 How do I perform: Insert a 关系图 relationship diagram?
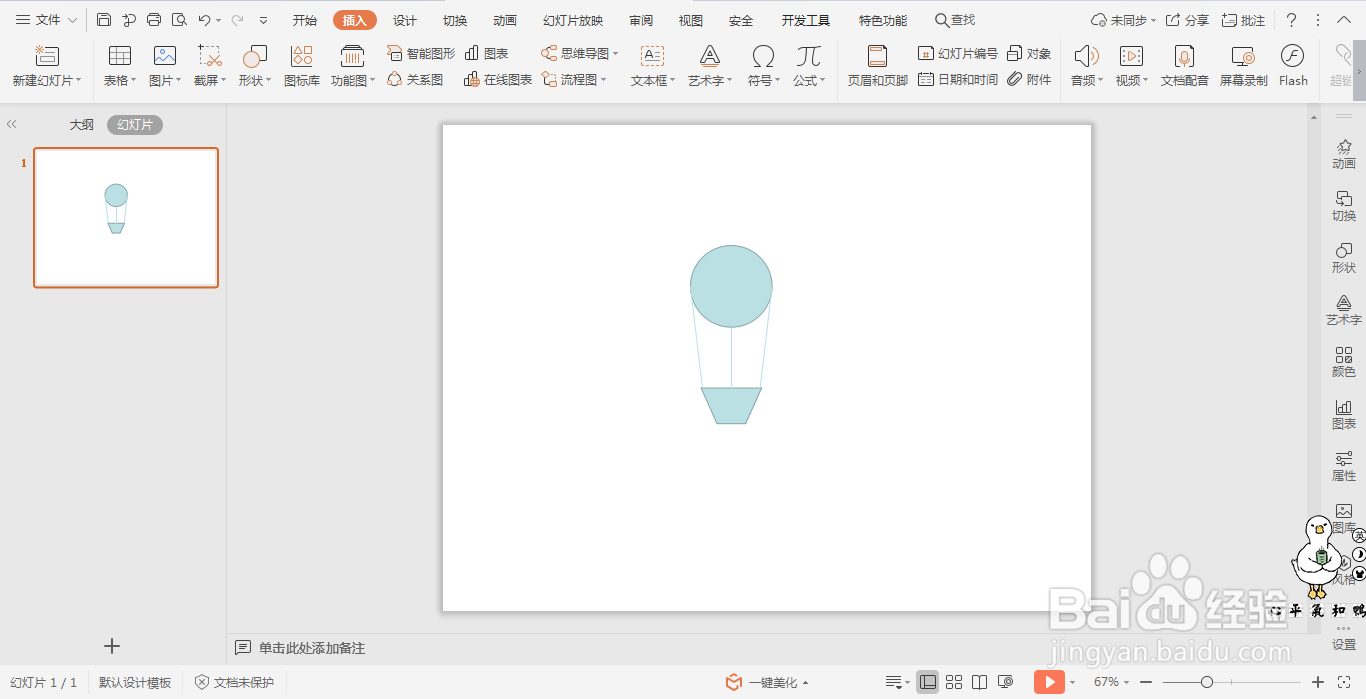(415, 79)
